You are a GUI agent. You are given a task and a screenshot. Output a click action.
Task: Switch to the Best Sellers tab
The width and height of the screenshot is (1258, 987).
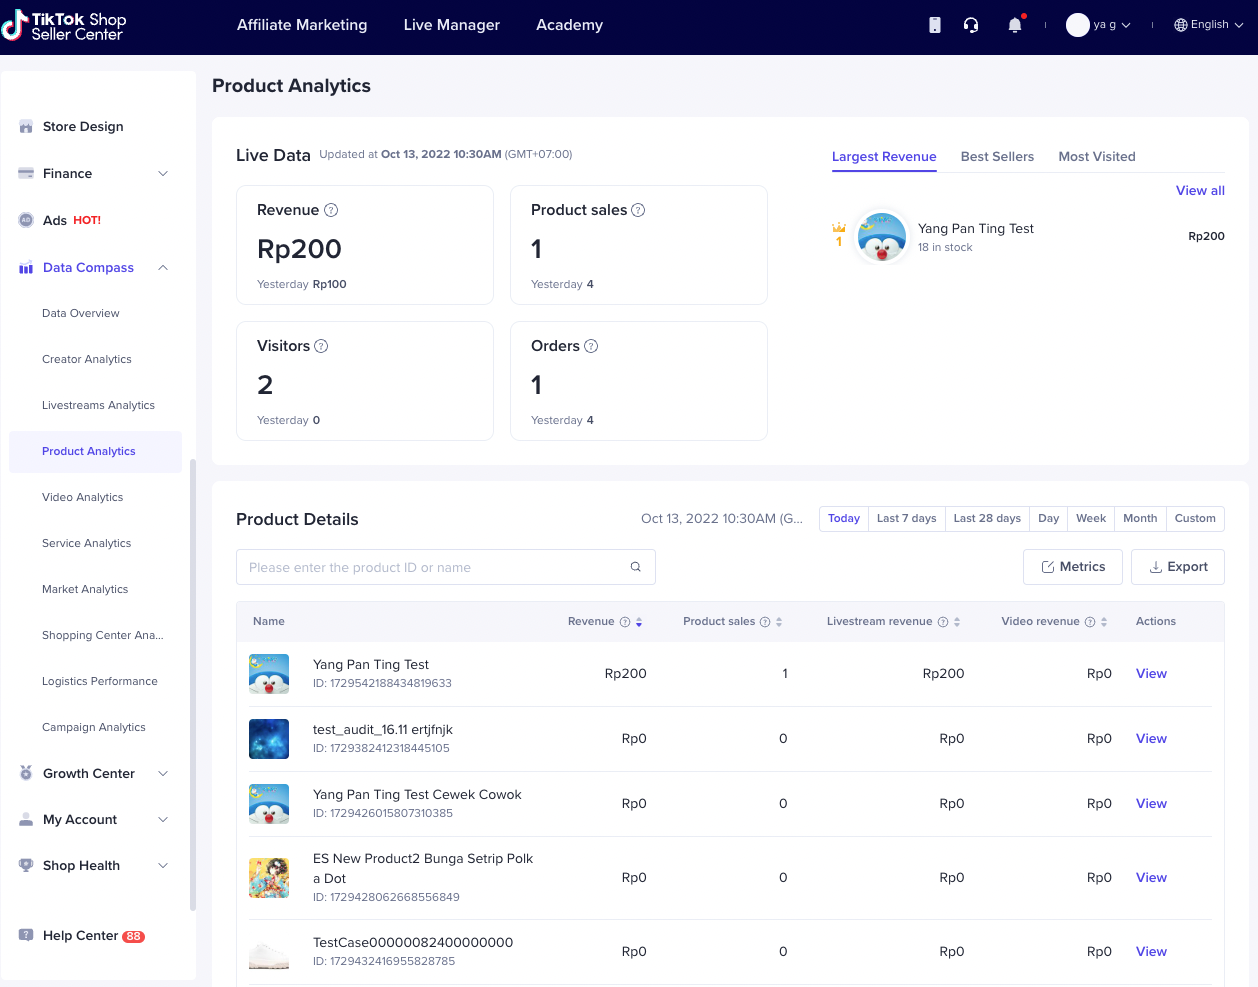[997, 157]
